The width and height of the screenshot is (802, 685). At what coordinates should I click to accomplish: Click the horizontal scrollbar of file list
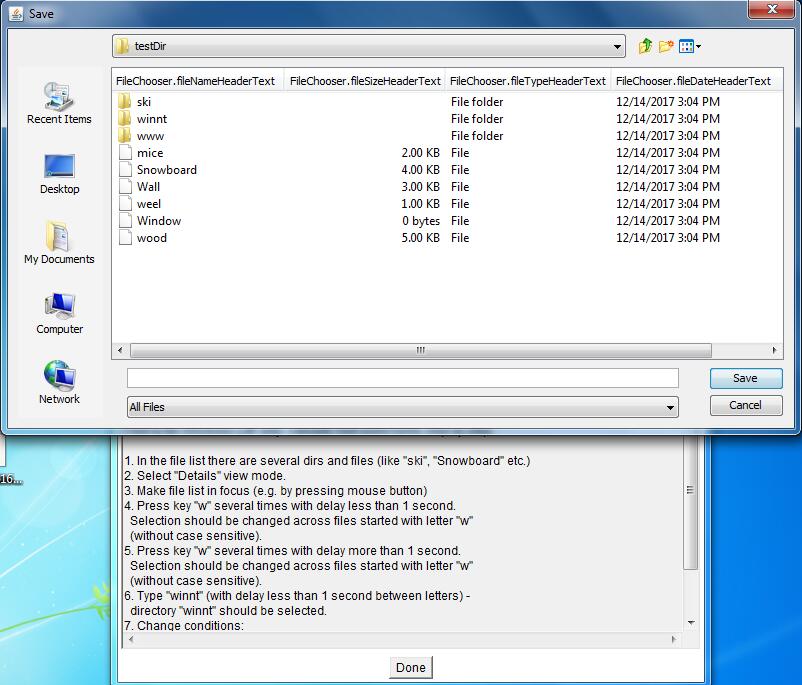[x=420, y=351]
